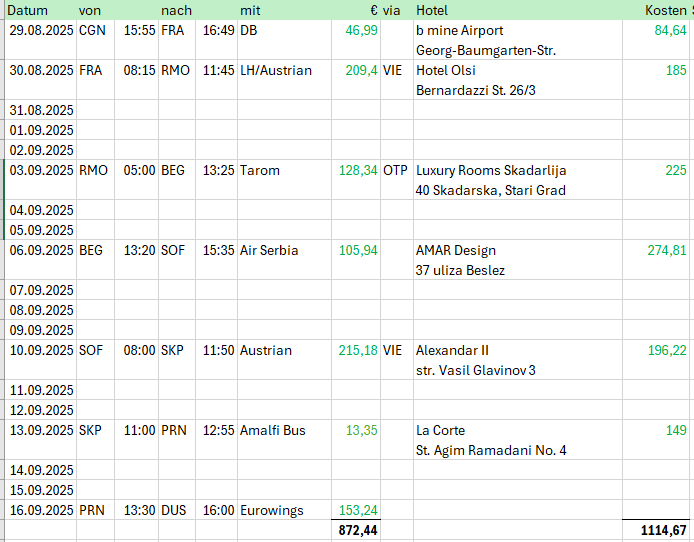Select the Kosten header cell
Viewport: 694px width, 542px height.
(658, 10)
